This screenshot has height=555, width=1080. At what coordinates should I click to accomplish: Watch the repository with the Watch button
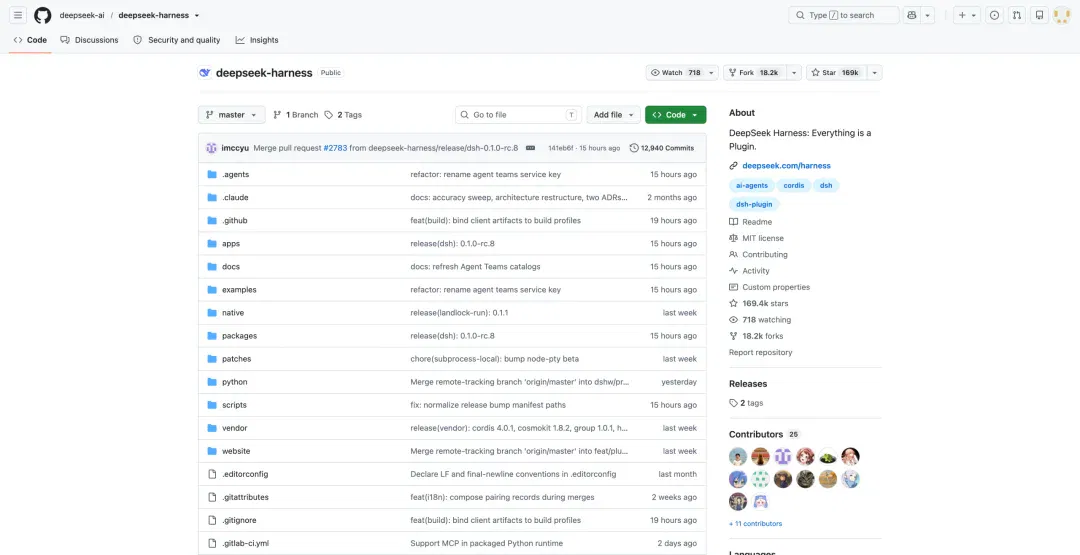(676, 72)
